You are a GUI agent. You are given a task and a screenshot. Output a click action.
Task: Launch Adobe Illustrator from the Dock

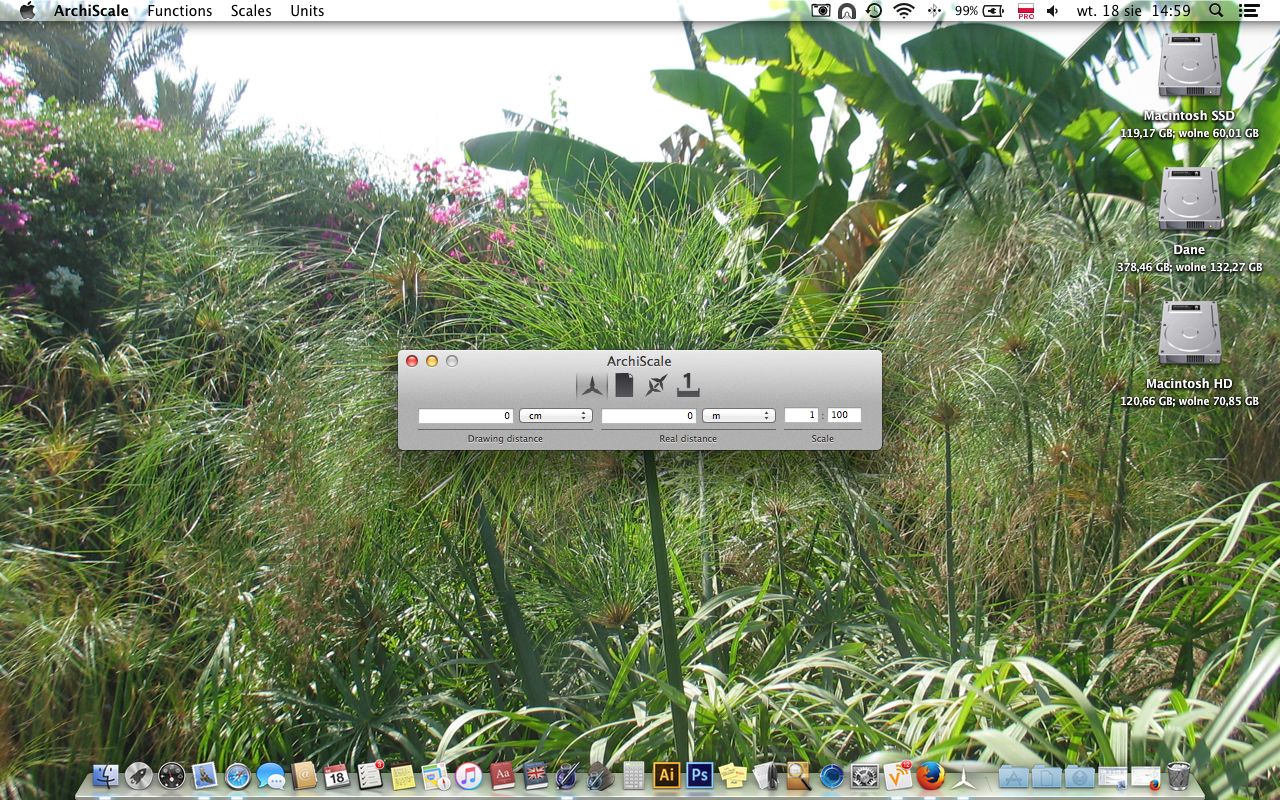click(667, 775)
